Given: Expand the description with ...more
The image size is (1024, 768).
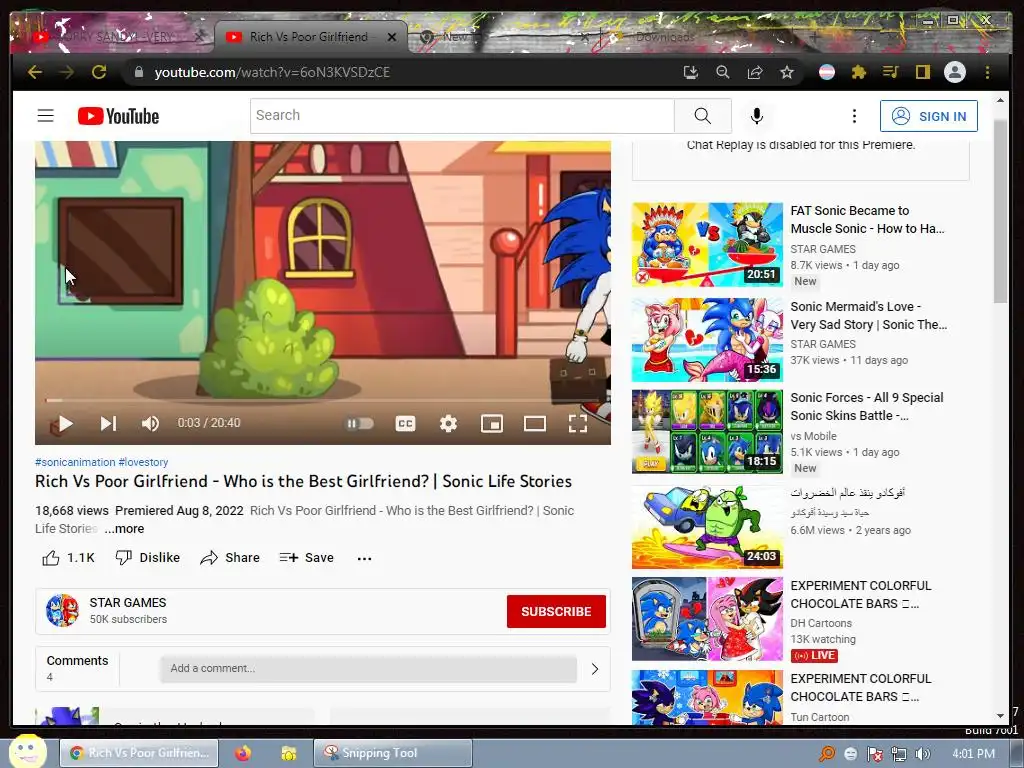Looking at the screenshot, I should tap(124, 528).
